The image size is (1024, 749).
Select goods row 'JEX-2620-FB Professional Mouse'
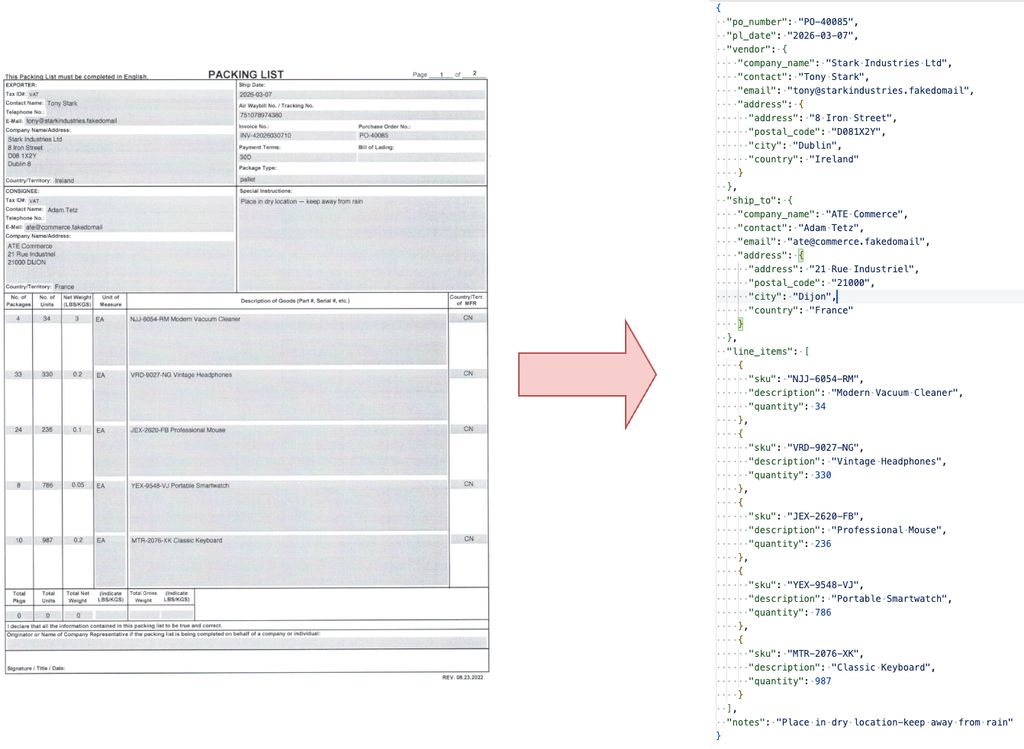(178, 430)
